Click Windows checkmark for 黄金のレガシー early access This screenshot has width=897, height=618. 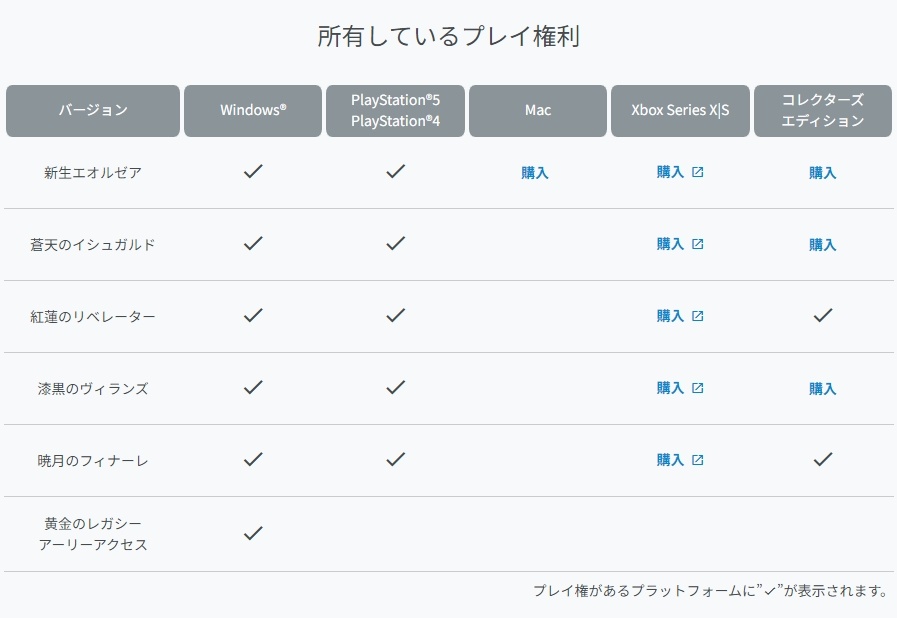coord(253,533)
